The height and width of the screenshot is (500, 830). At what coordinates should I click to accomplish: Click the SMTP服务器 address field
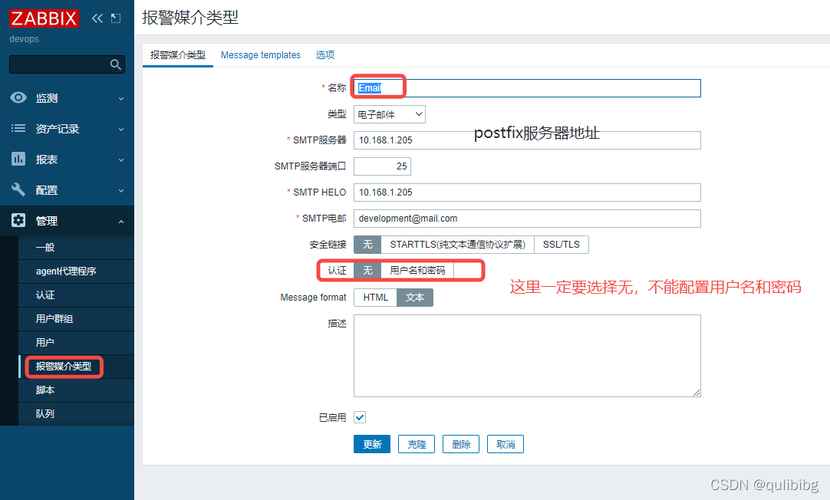(527, 140)
